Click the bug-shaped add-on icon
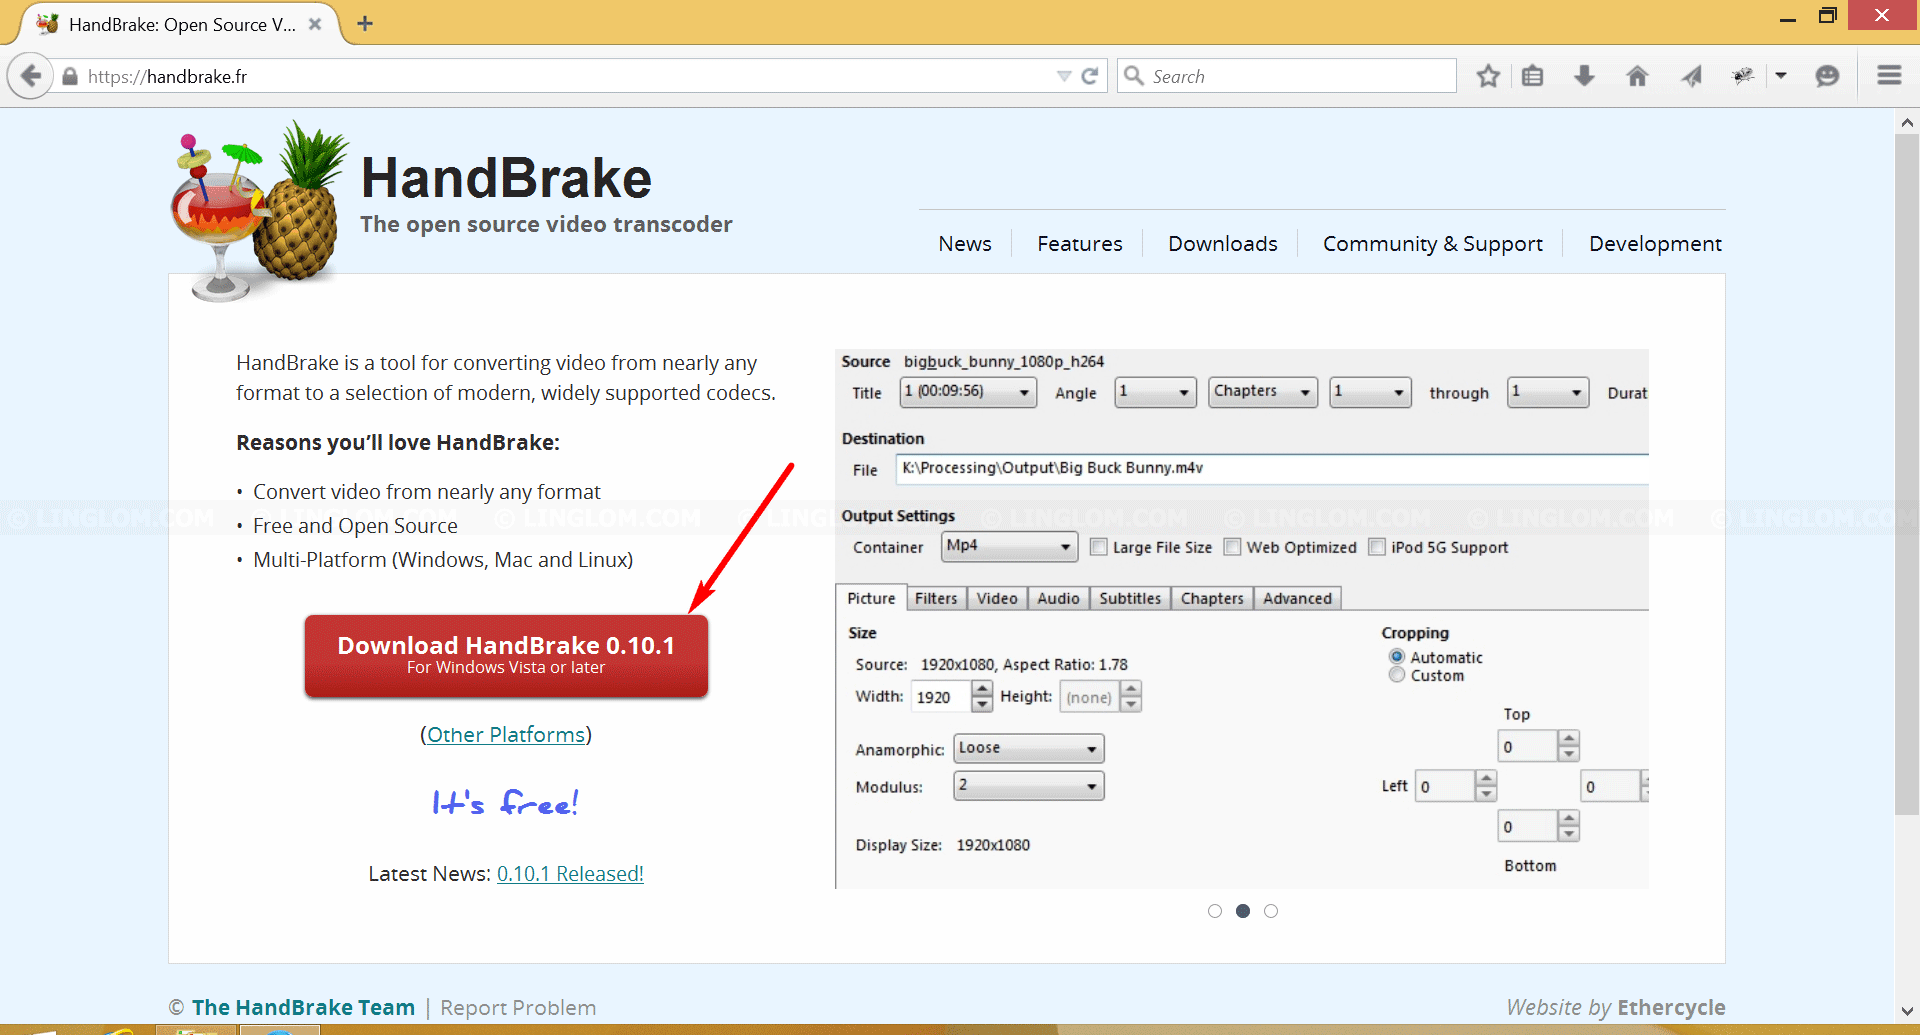The image size is (1920, 1035). tap(1743, 76)
